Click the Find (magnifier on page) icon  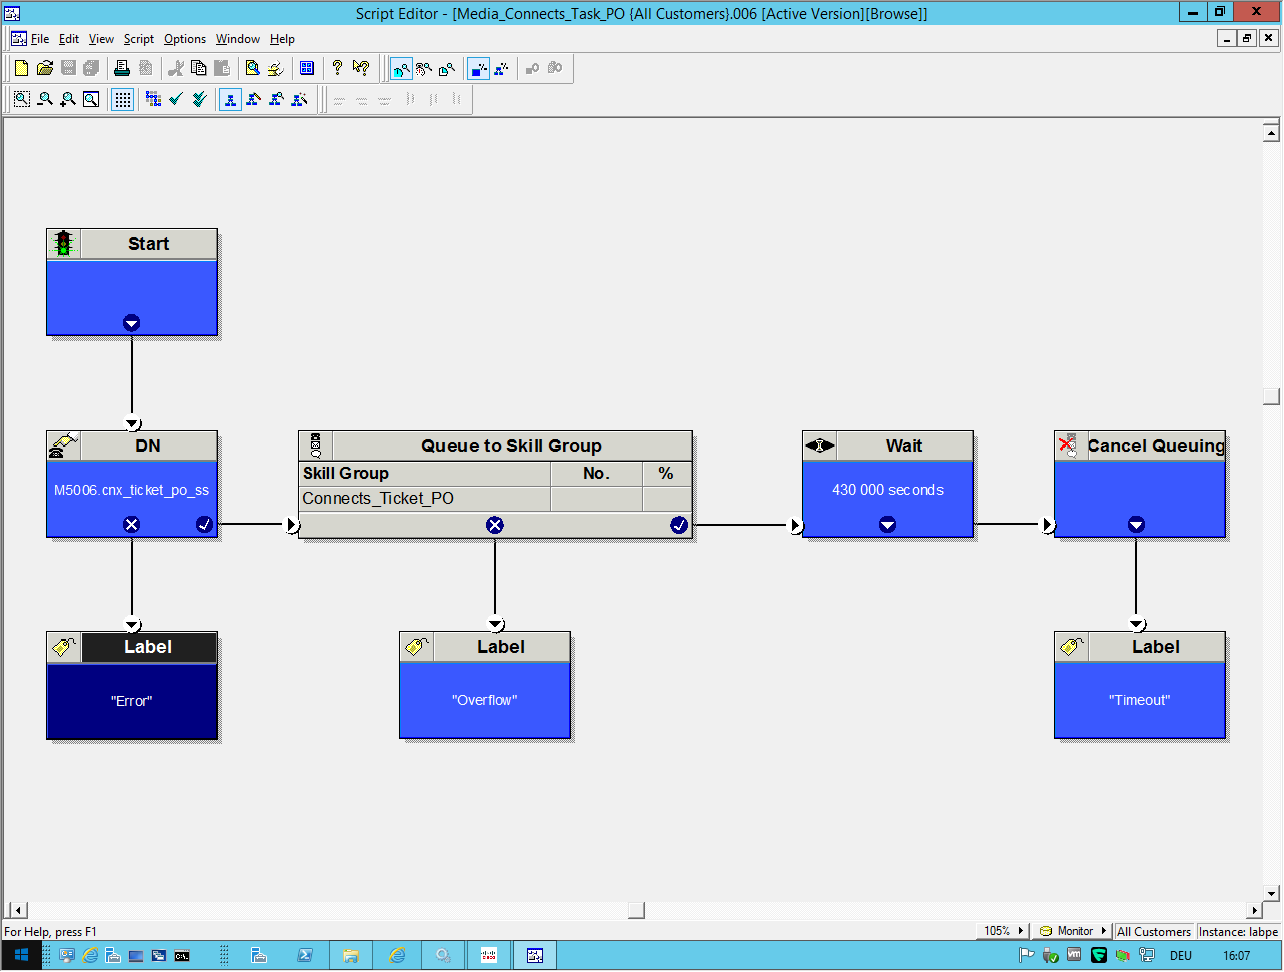pos(253,68)
